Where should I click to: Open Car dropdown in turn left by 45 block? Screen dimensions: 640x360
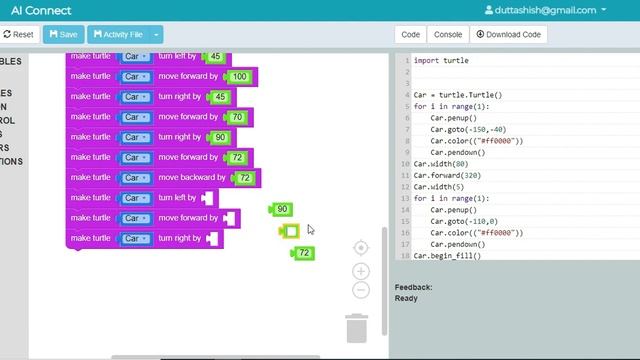point(136,56)
